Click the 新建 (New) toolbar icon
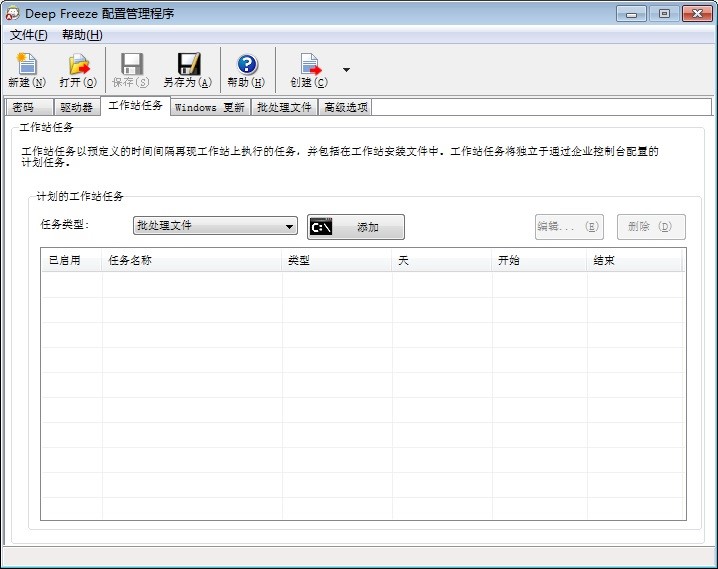The image size is (718, 569). click(26, 65)
